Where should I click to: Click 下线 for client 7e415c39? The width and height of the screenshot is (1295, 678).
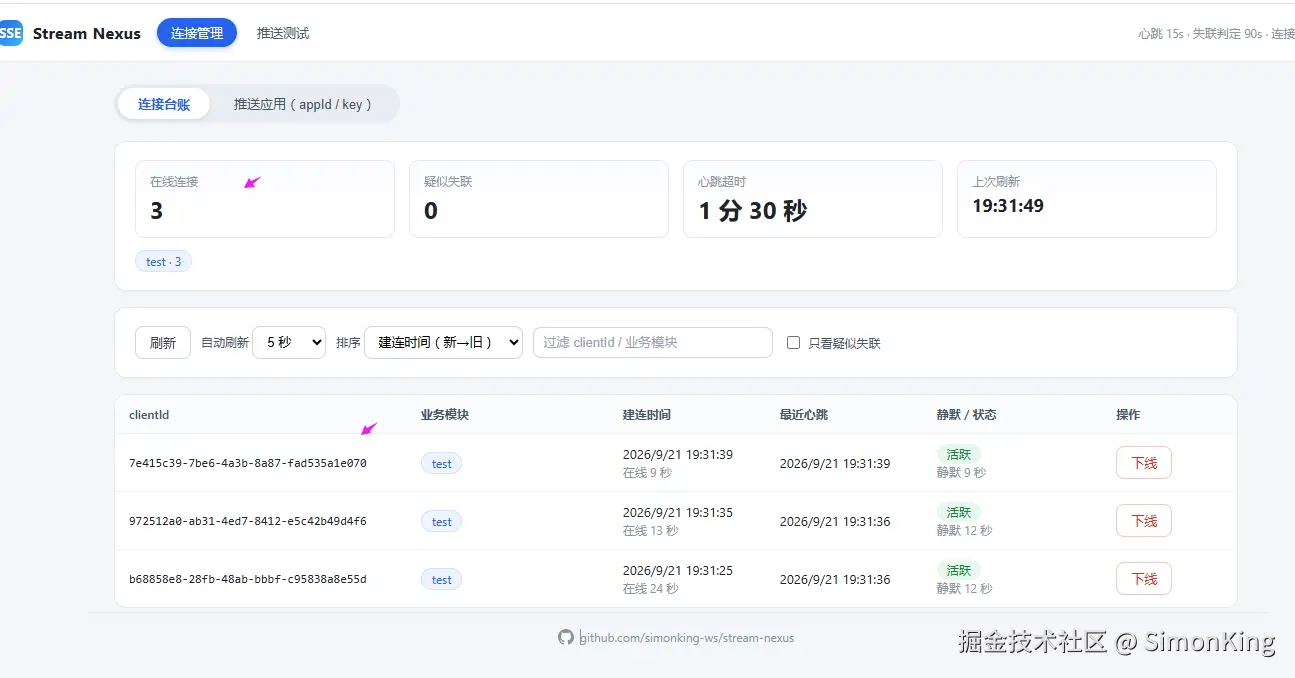(1144, 463)
